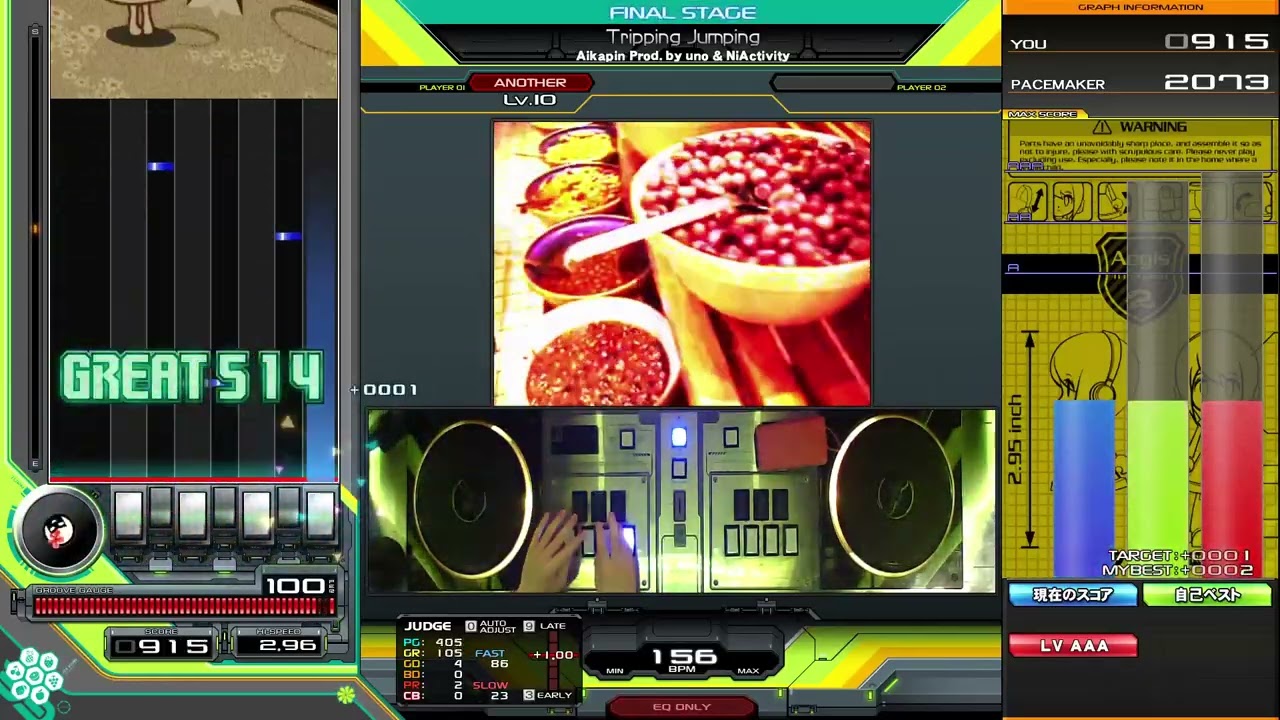Select the 現在のスコア graph label

click(1073, 595)
